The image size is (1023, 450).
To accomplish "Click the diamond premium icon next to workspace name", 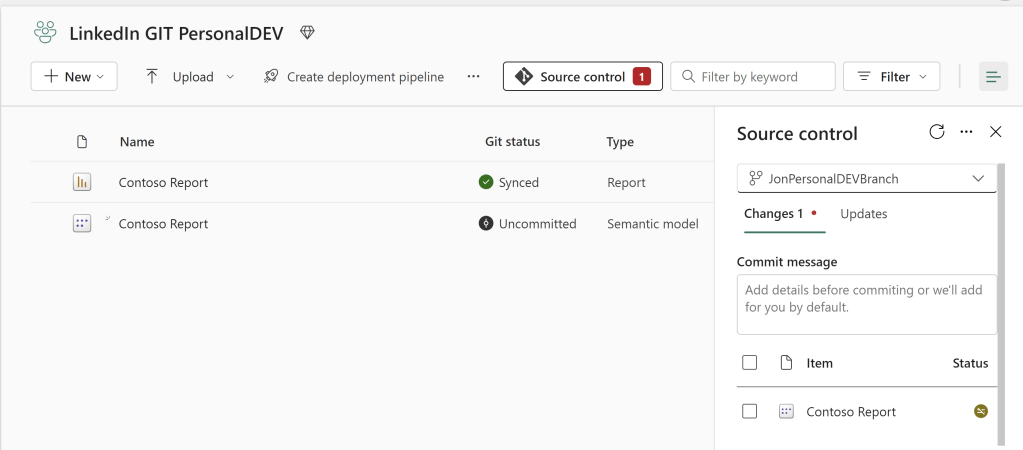I will [307, 33].
